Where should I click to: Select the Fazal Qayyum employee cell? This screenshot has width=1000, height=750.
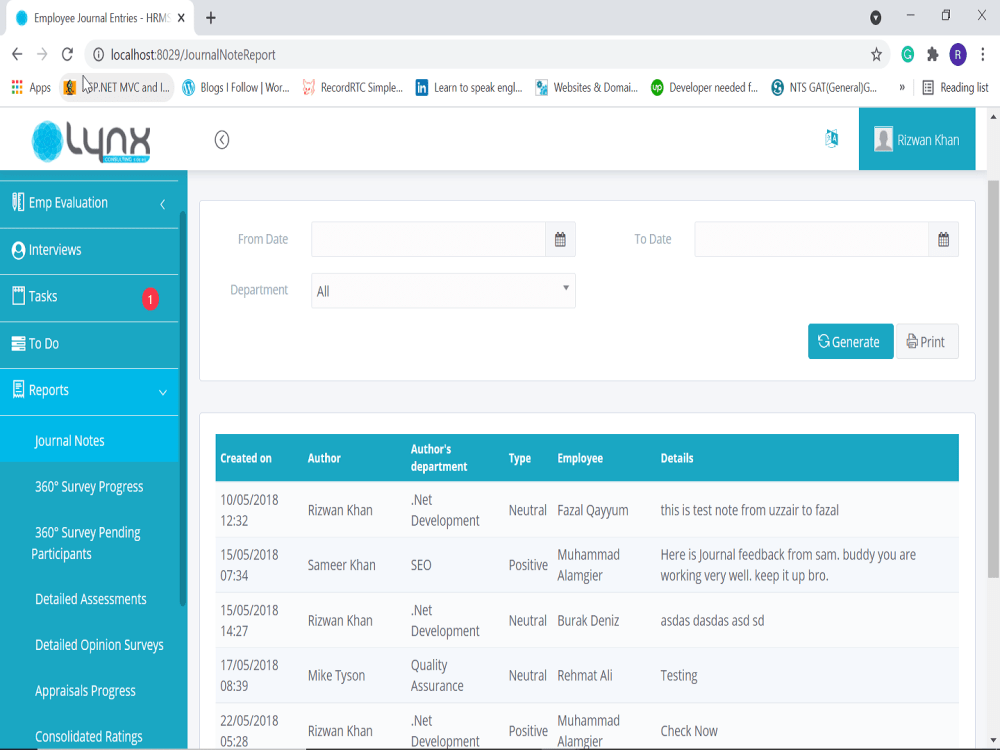click(x=592, y=510)
